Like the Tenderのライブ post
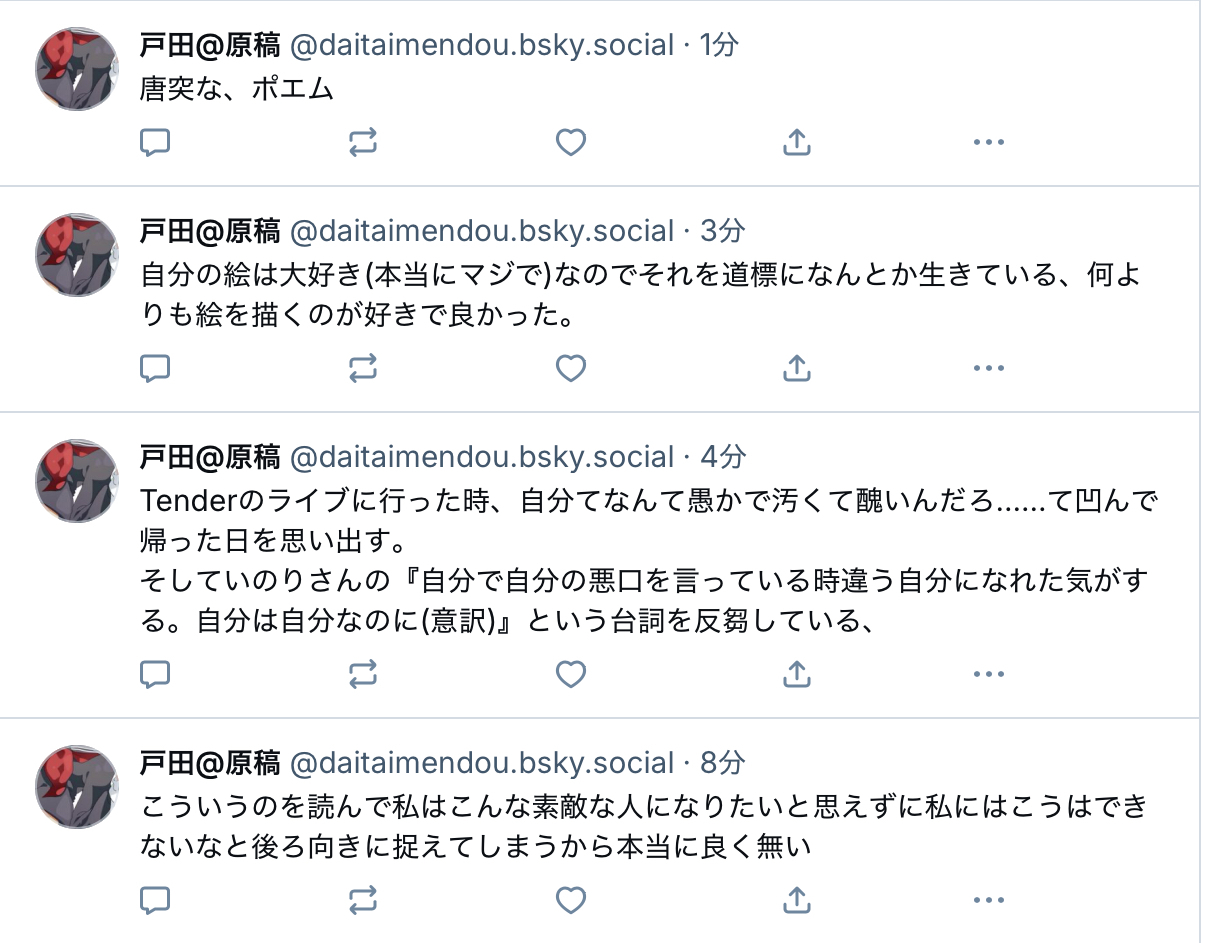This screenshot has width=1208, height=943. [x=570, y=675]
